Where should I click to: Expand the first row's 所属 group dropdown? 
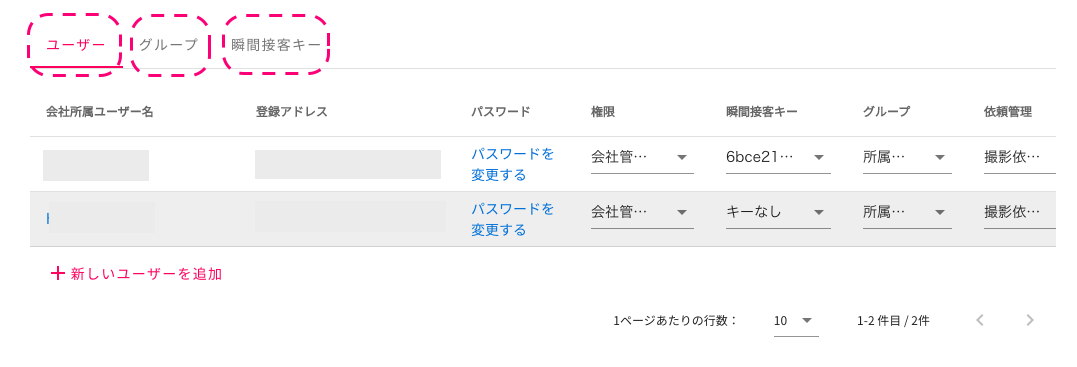coord(907,157)
